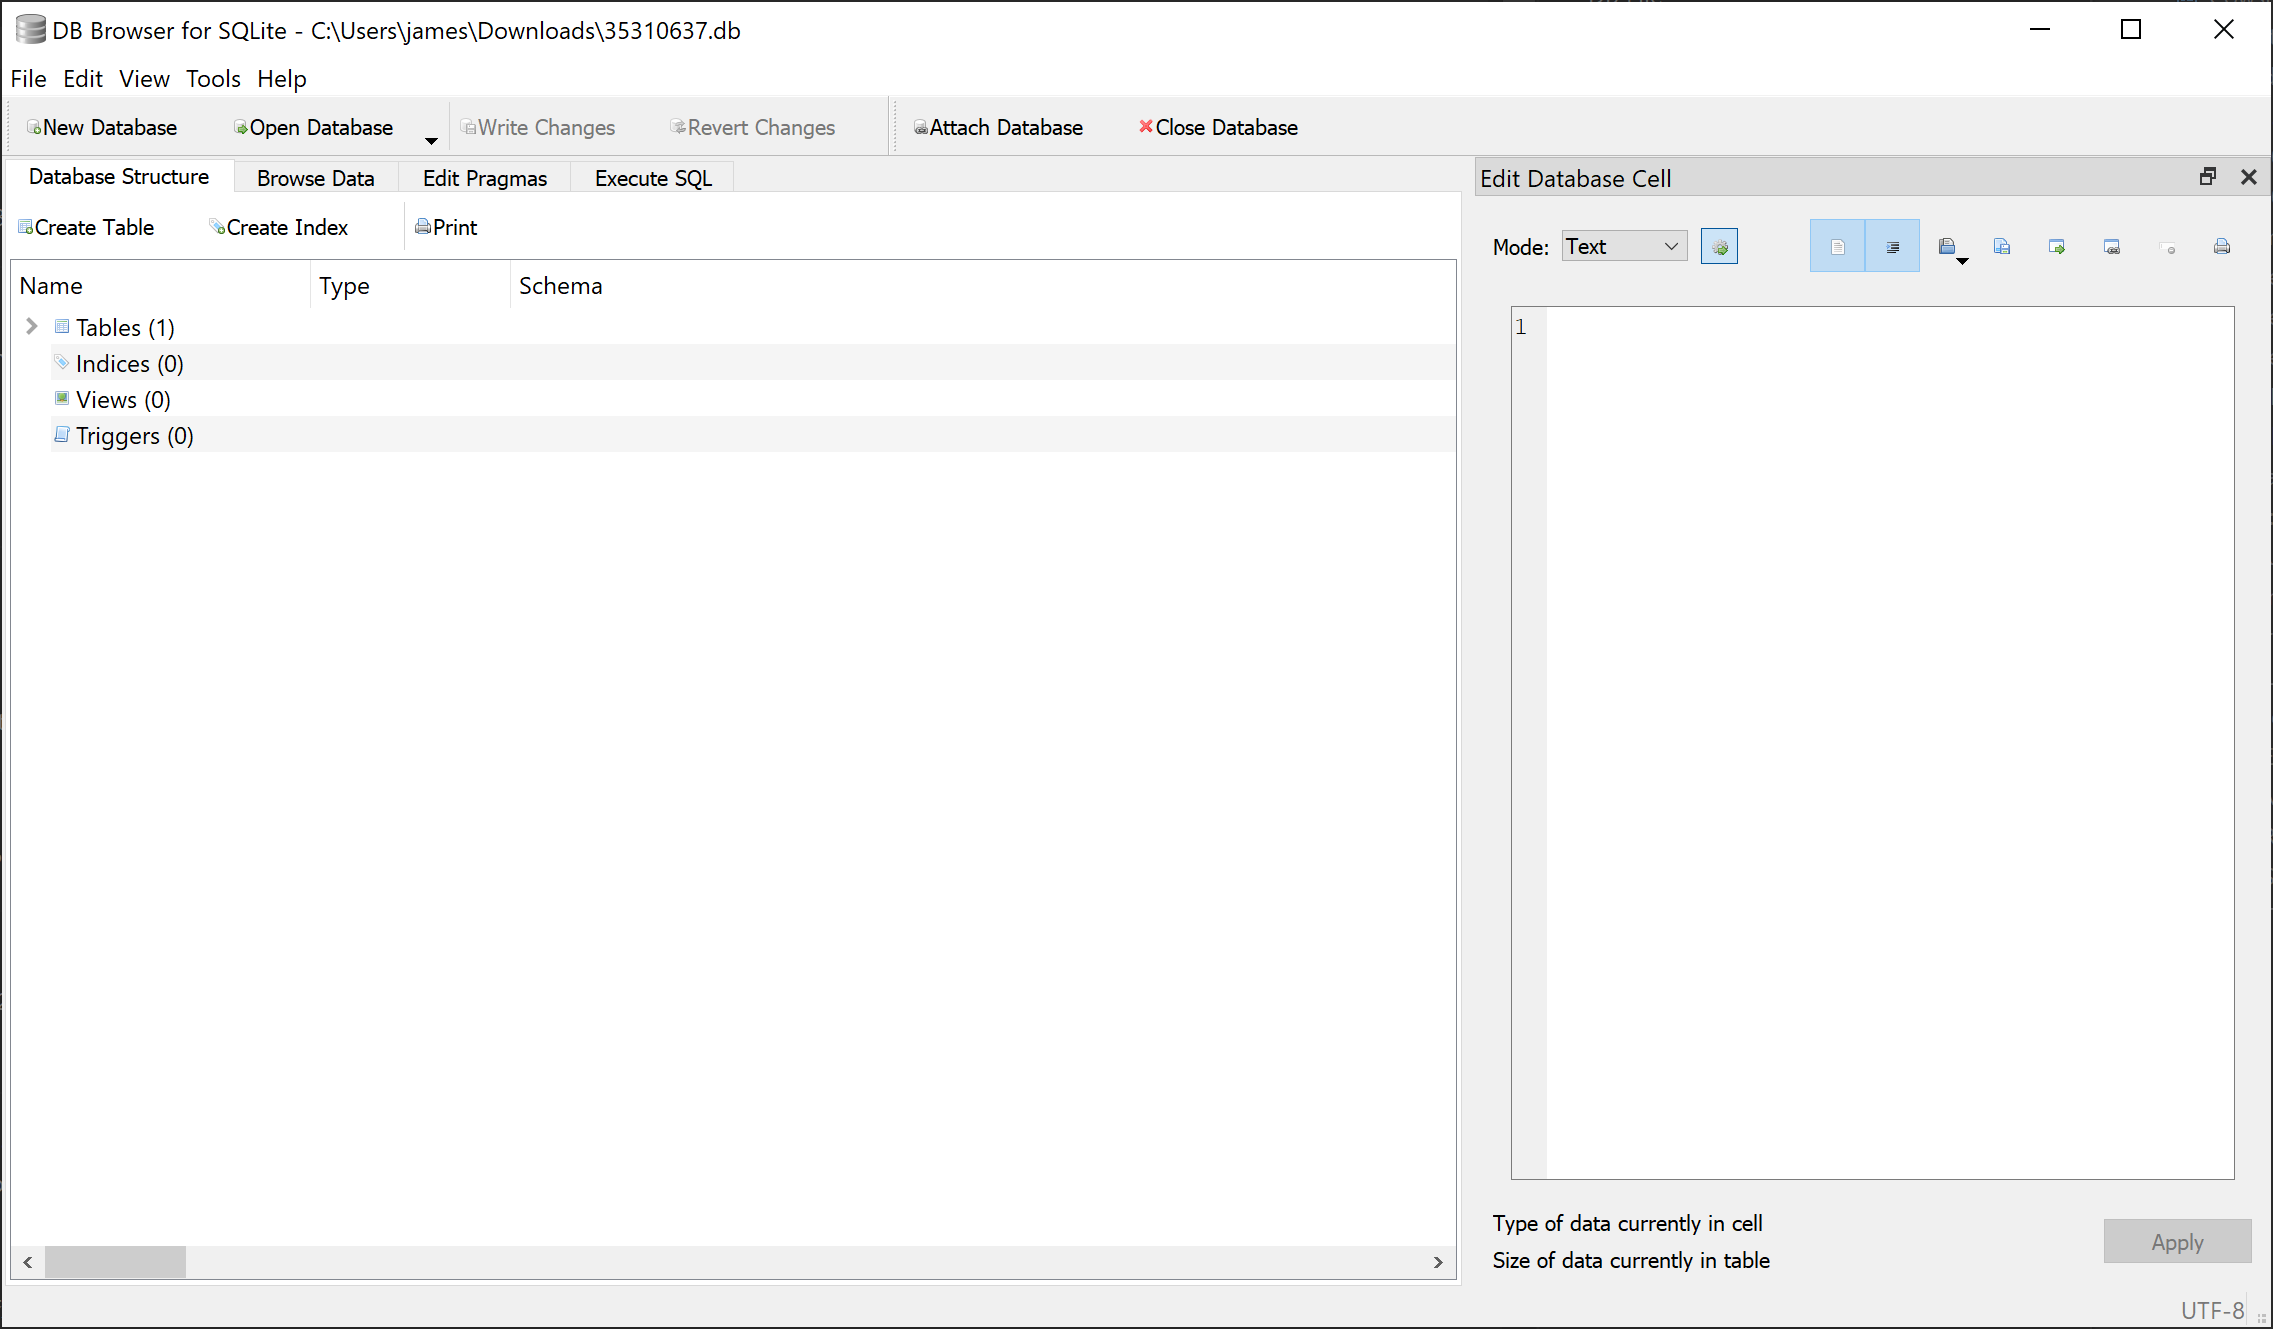Enable automatic editor mode adjustment
The width and height of the screenshot is (2273, 1329).
click(1719, 246)
